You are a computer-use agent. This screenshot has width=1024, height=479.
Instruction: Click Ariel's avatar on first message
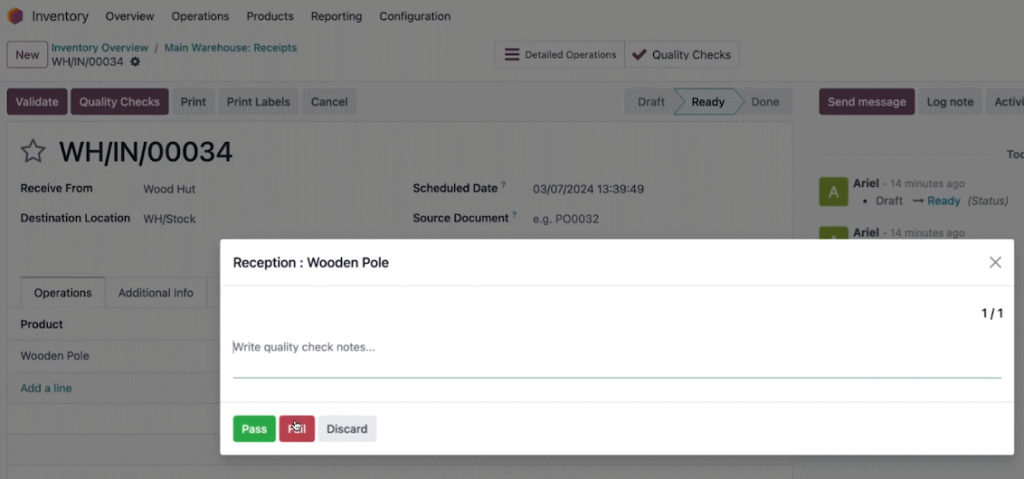833,191
